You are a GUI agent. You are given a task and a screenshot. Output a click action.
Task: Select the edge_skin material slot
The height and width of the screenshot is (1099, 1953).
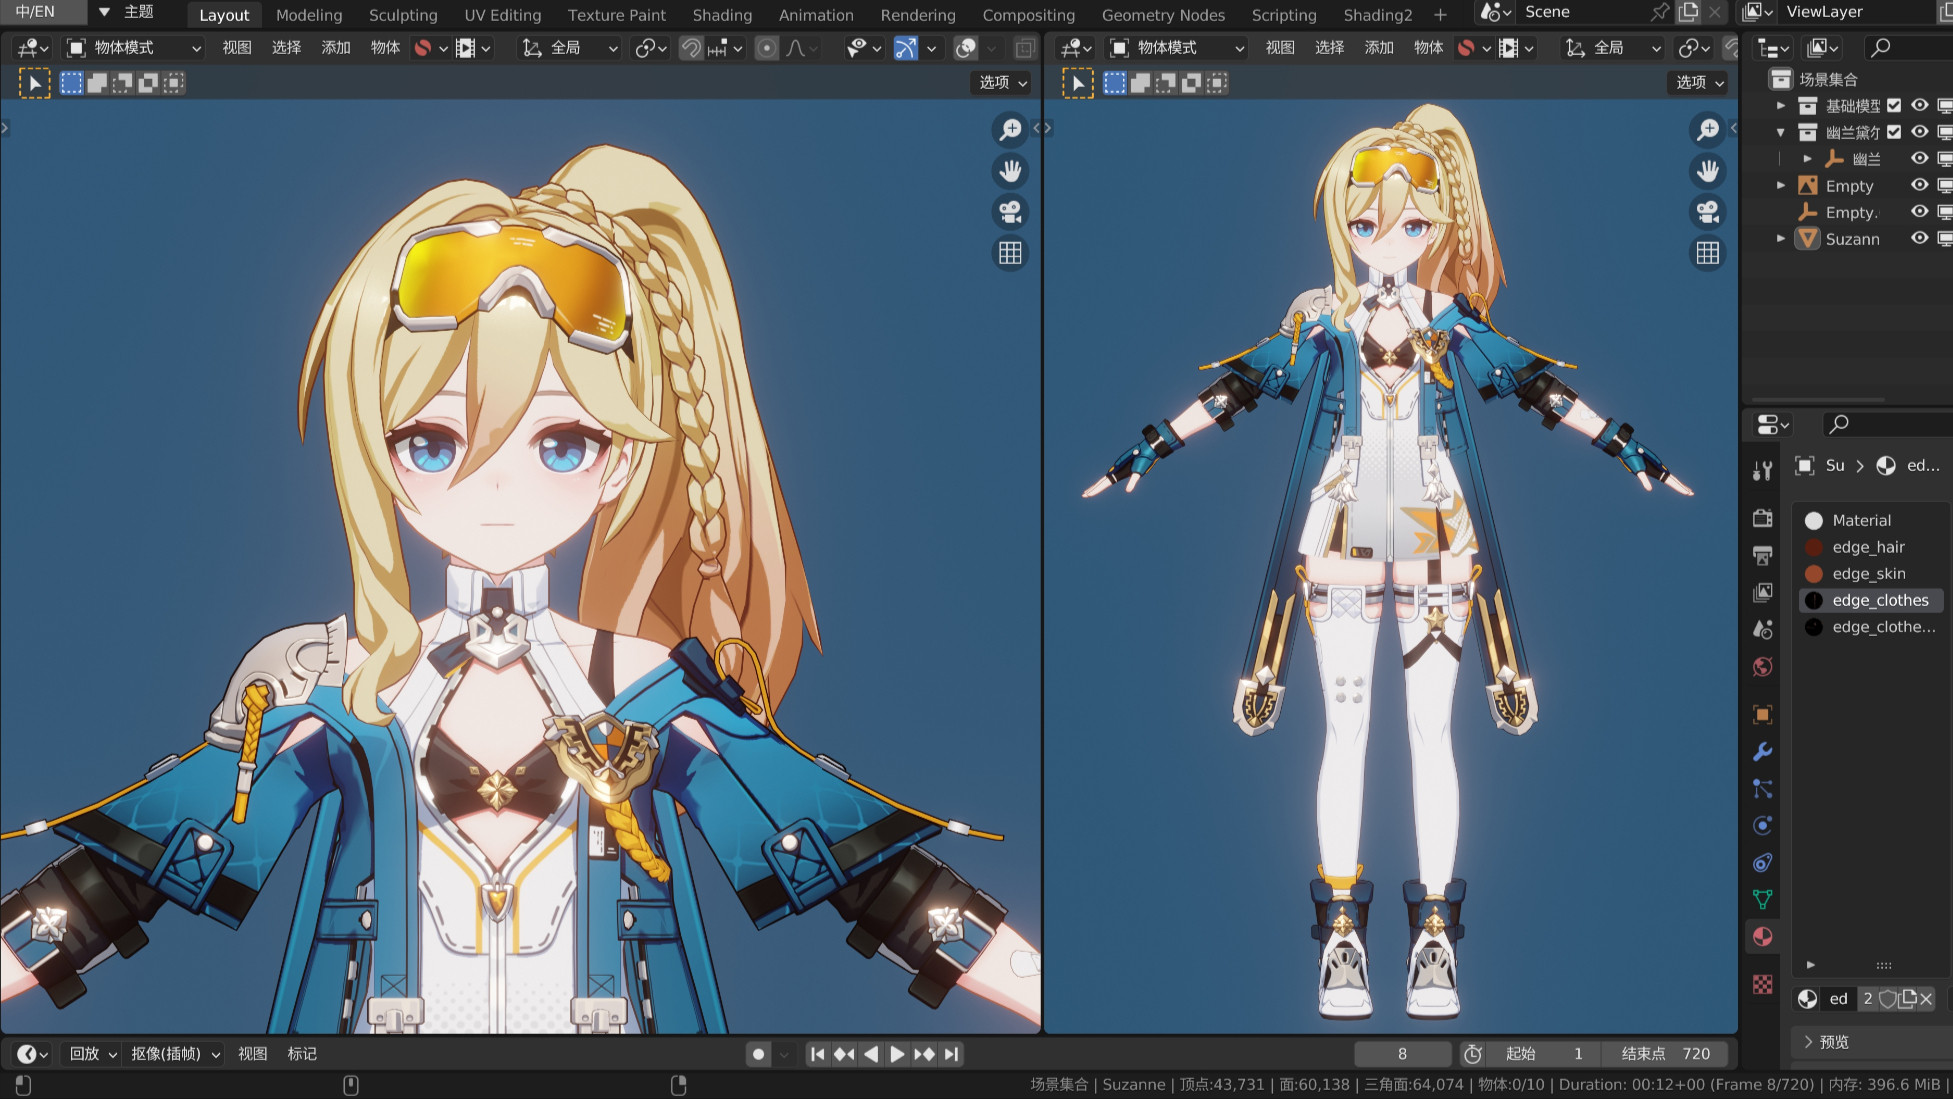pos(1868,573)
